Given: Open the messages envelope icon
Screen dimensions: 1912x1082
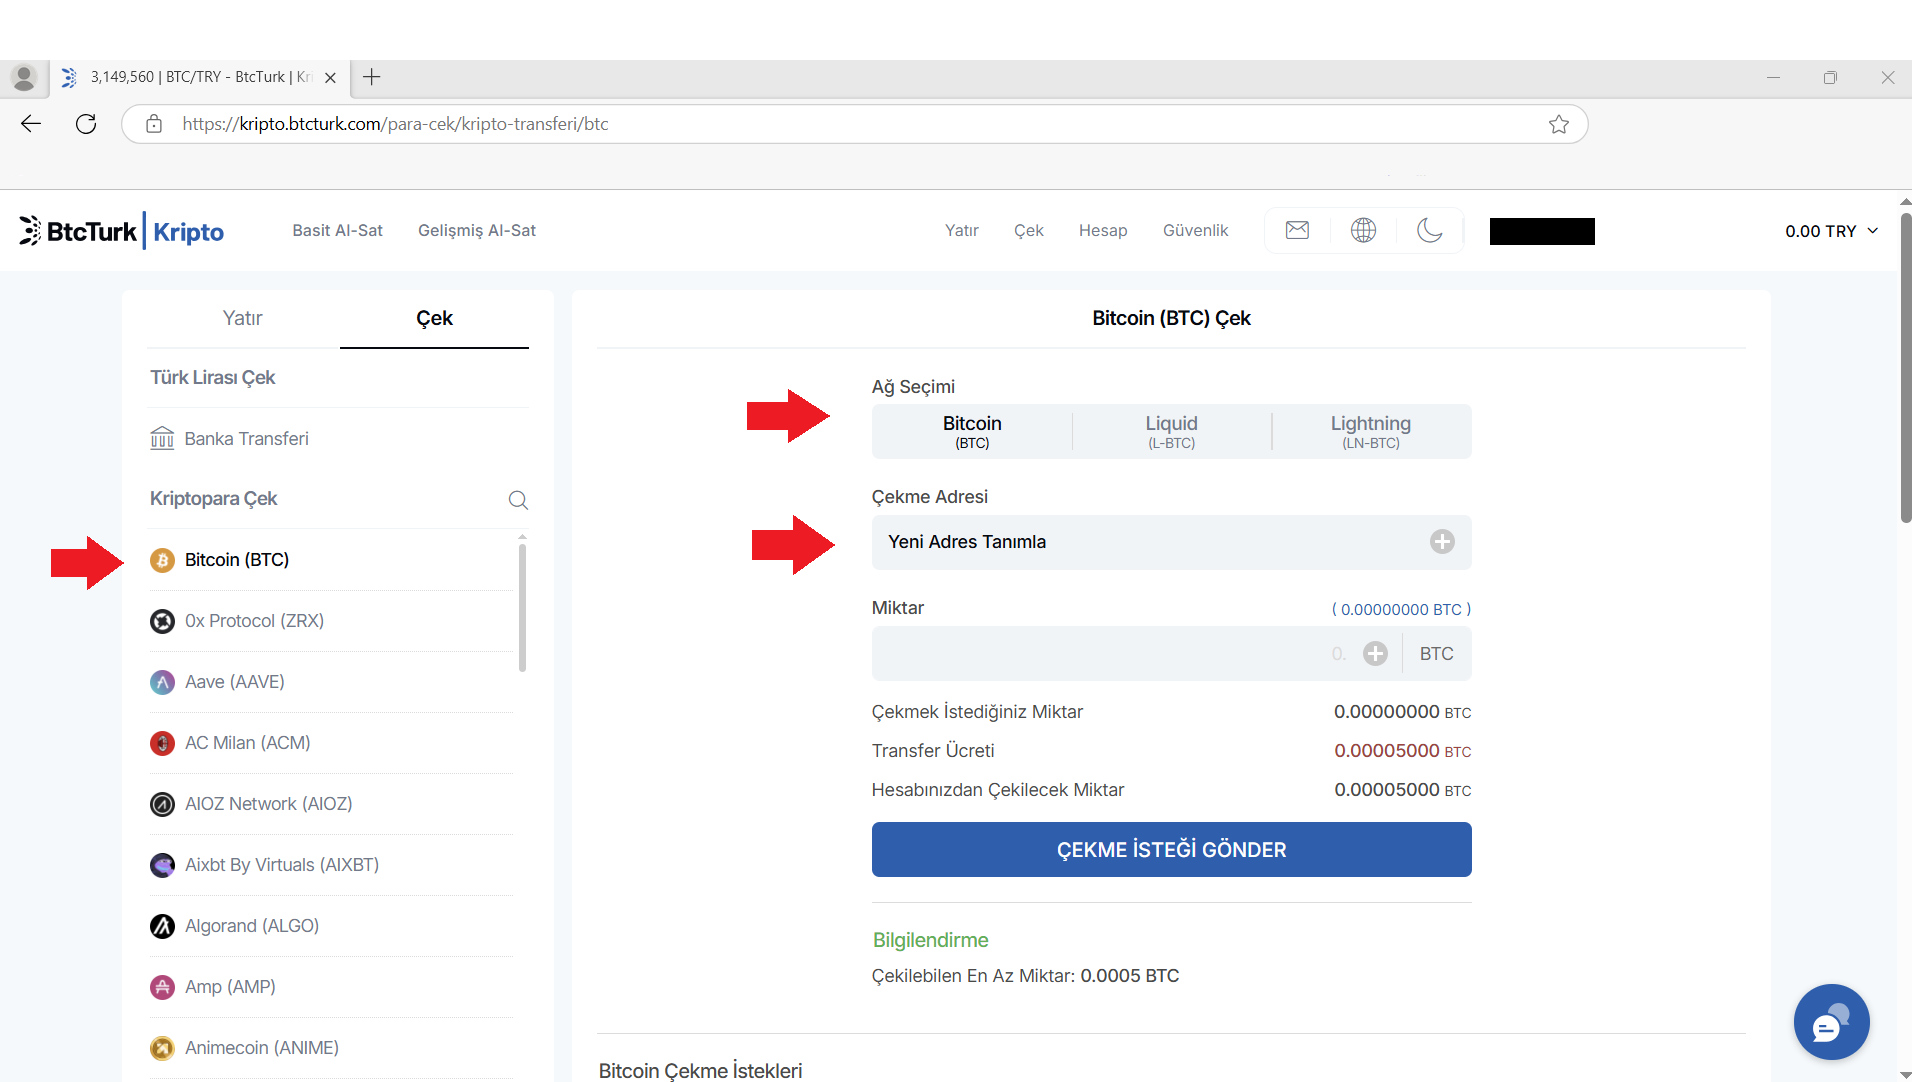Looking at the screenshot, I should point(1297,230).
